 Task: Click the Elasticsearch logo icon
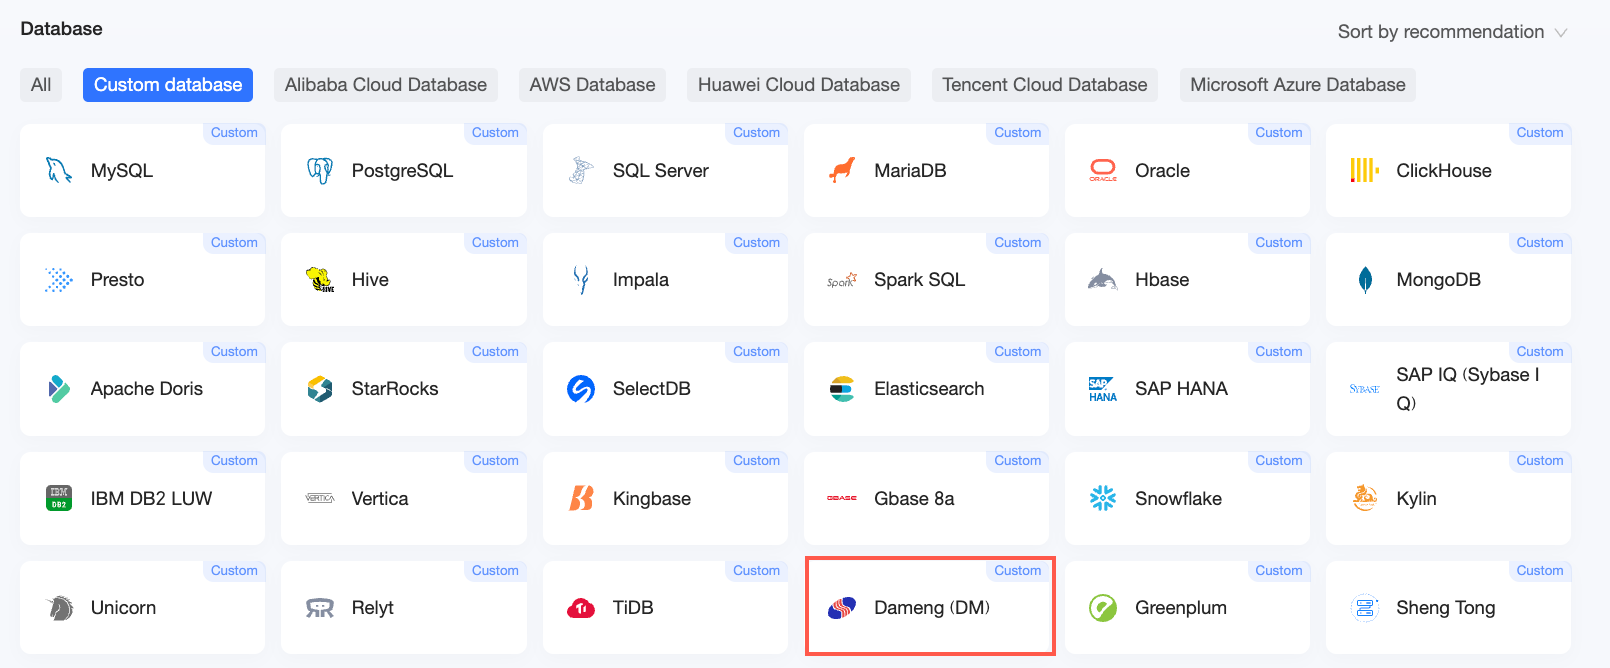click(x=842, y=389)
